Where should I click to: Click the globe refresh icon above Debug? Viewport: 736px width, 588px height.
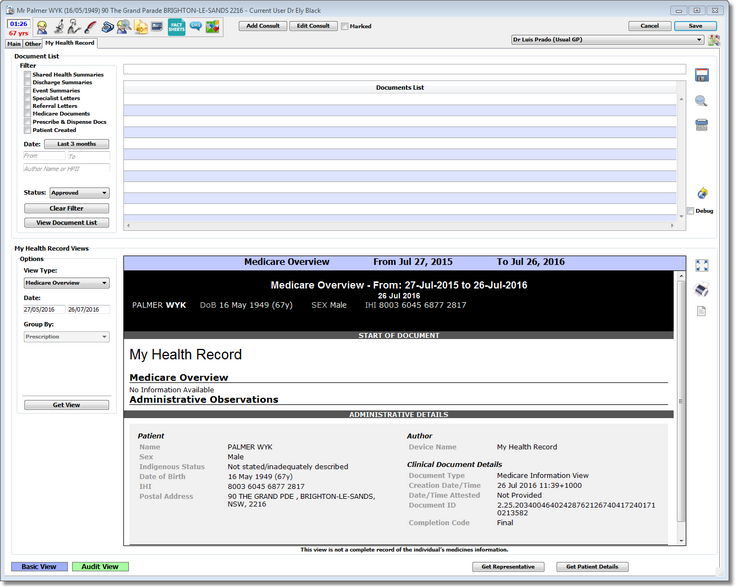click(702, 193)
